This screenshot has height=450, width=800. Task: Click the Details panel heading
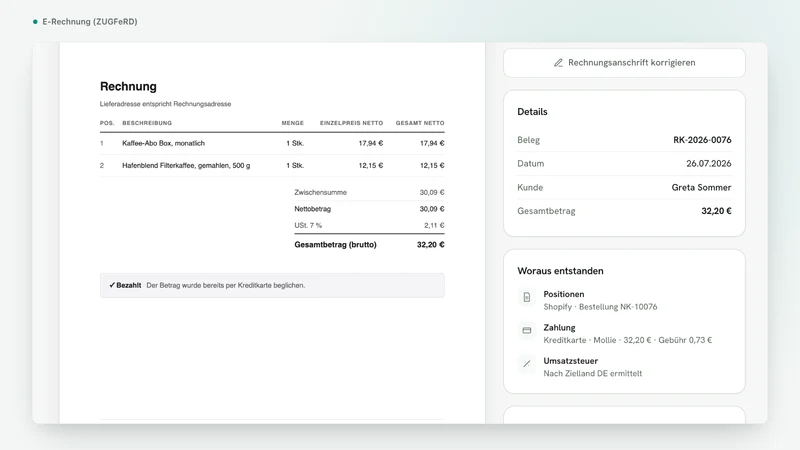(532, 112)
